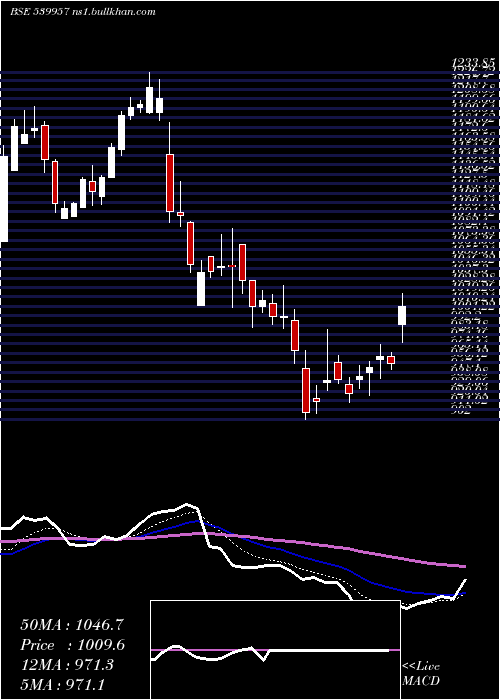Click the 902 bottom price label
500x700 pixels.
(461, 412)
